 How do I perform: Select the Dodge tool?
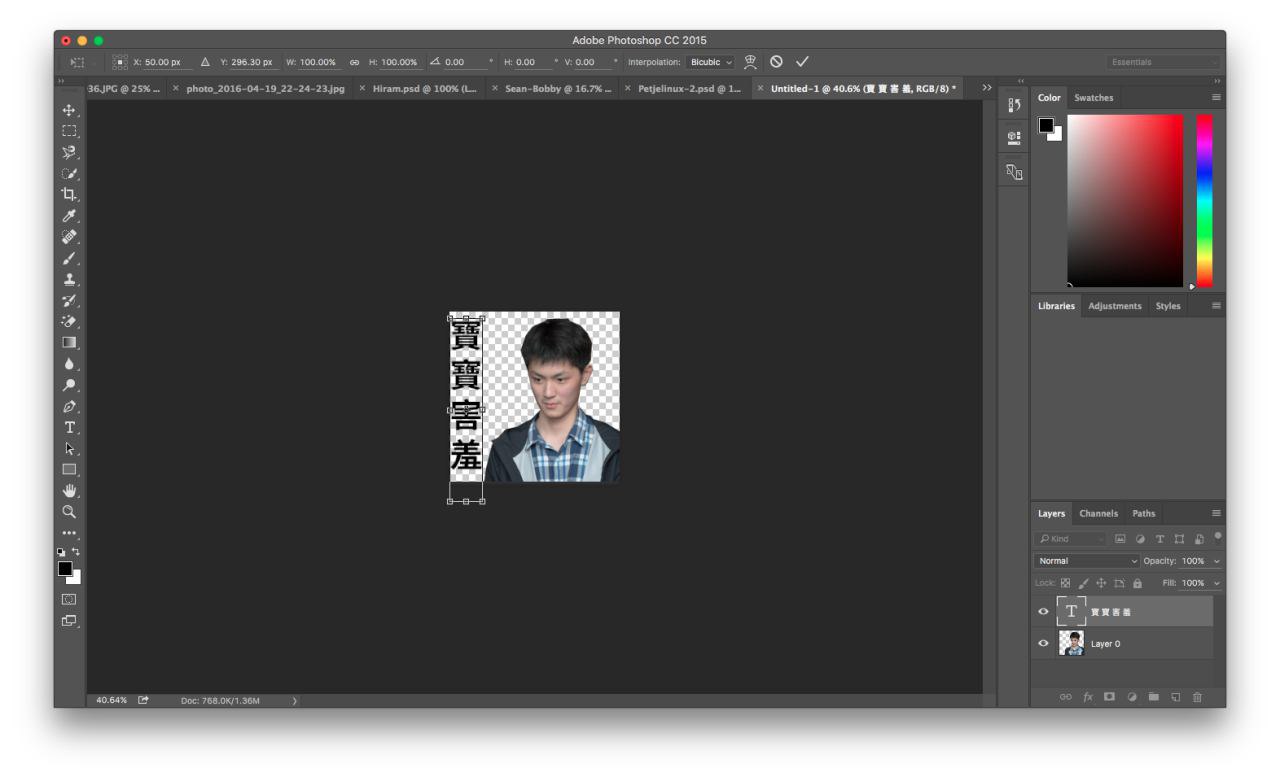coord(69,385)
